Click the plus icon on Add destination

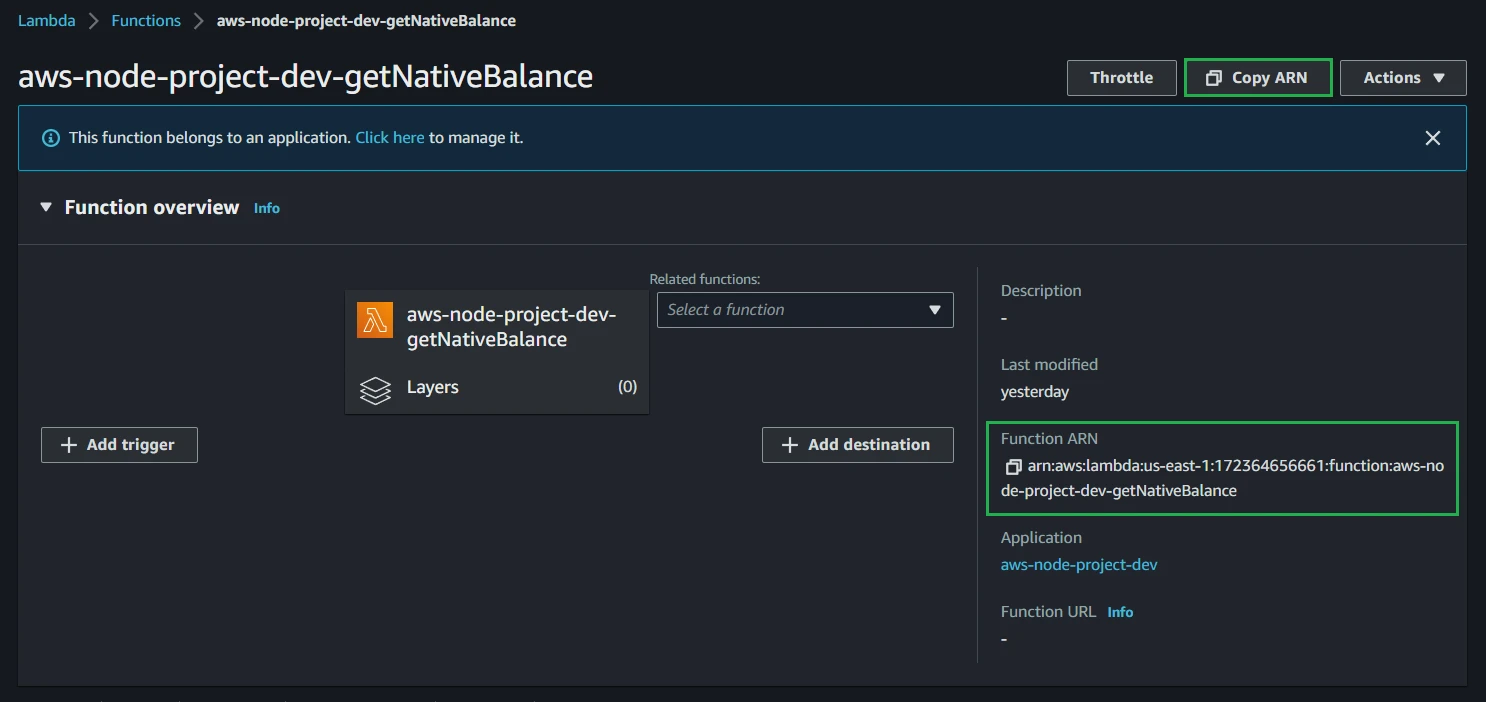790,445
